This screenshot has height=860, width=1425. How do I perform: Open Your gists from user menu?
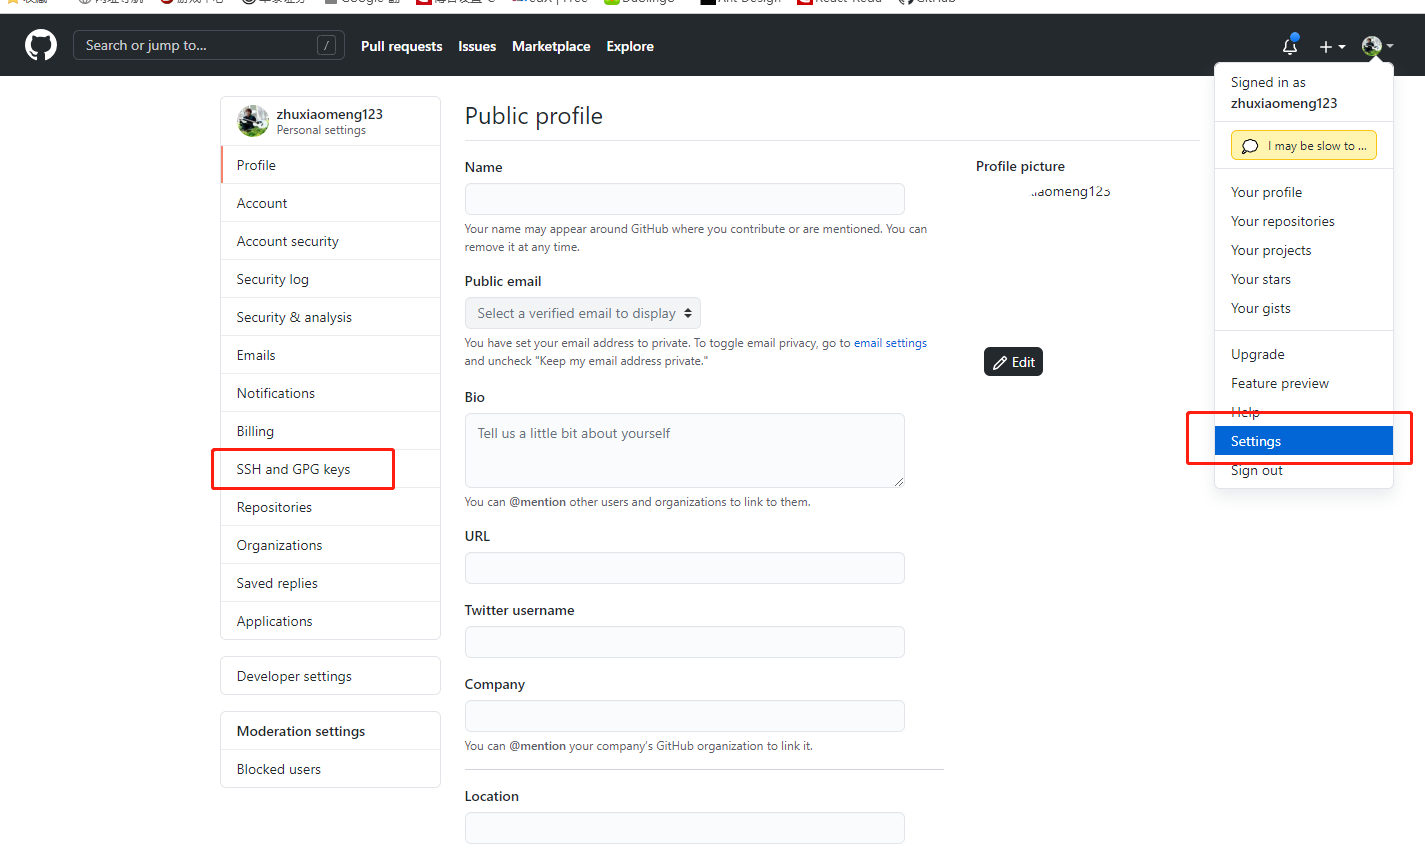[x=1304, y=308]
